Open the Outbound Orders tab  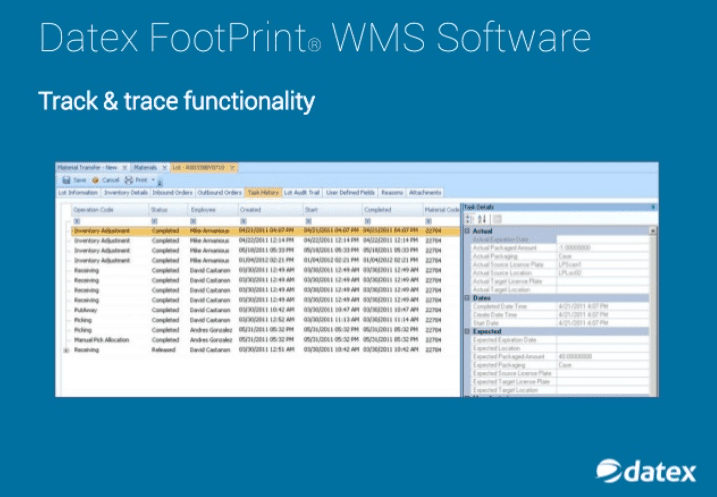219,192
